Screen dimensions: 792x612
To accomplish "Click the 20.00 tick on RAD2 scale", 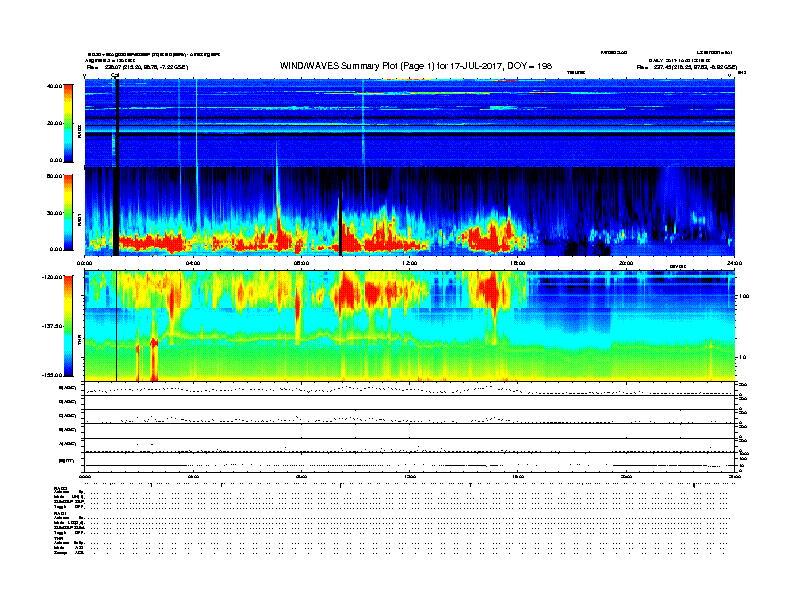I will 53,123.
